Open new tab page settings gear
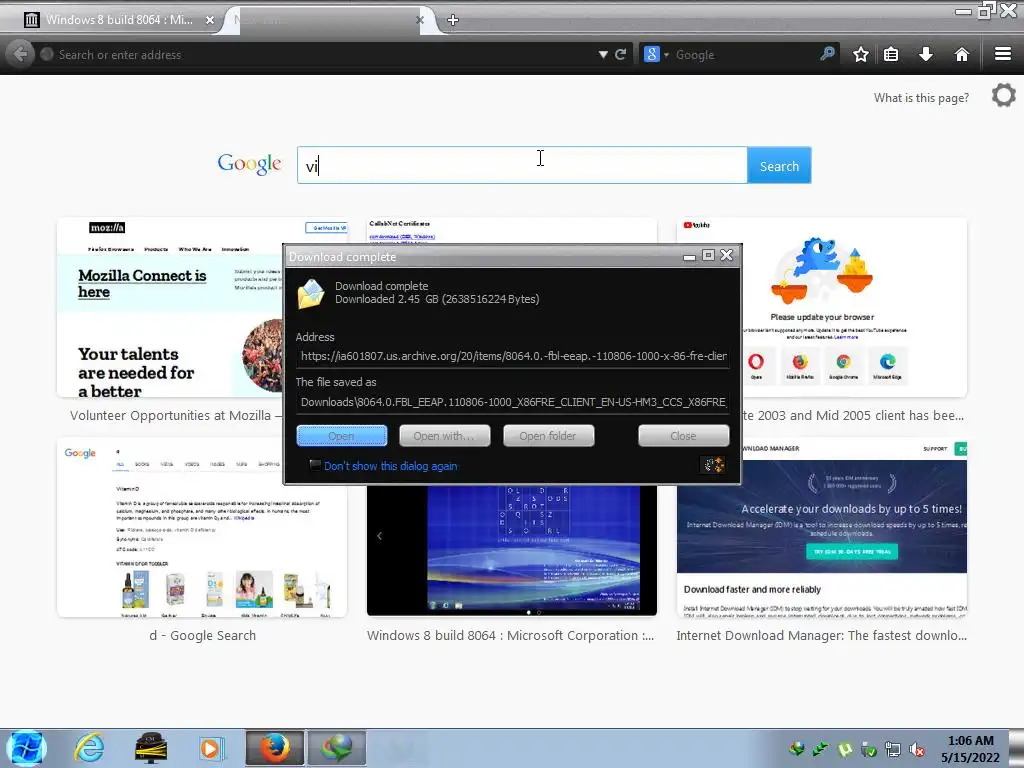The image size is (1024, 768). [x=1003, y=96]
